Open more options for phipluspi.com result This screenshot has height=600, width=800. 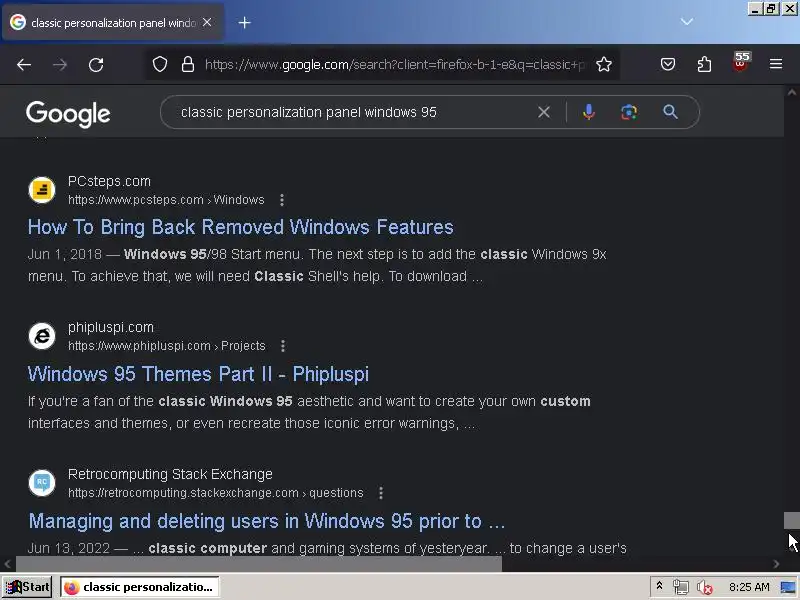coord(283,346)
